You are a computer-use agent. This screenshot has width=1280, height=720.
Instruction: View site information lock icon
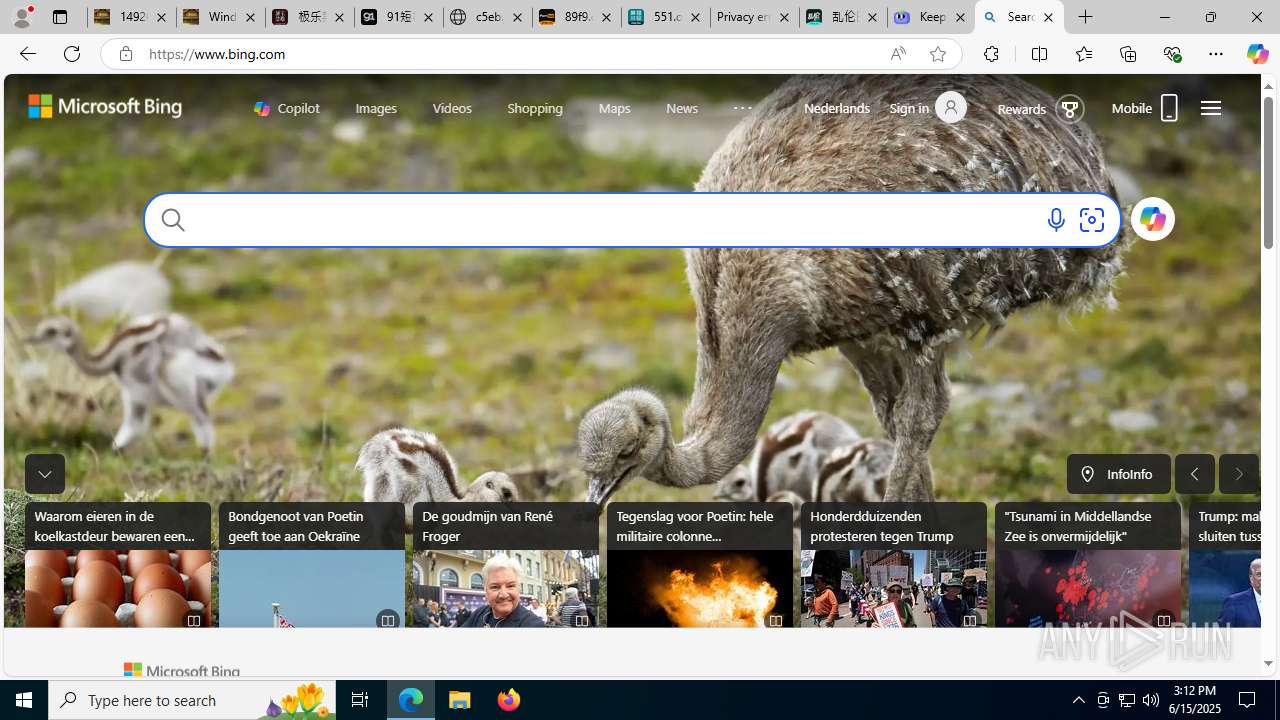(125, 54)
